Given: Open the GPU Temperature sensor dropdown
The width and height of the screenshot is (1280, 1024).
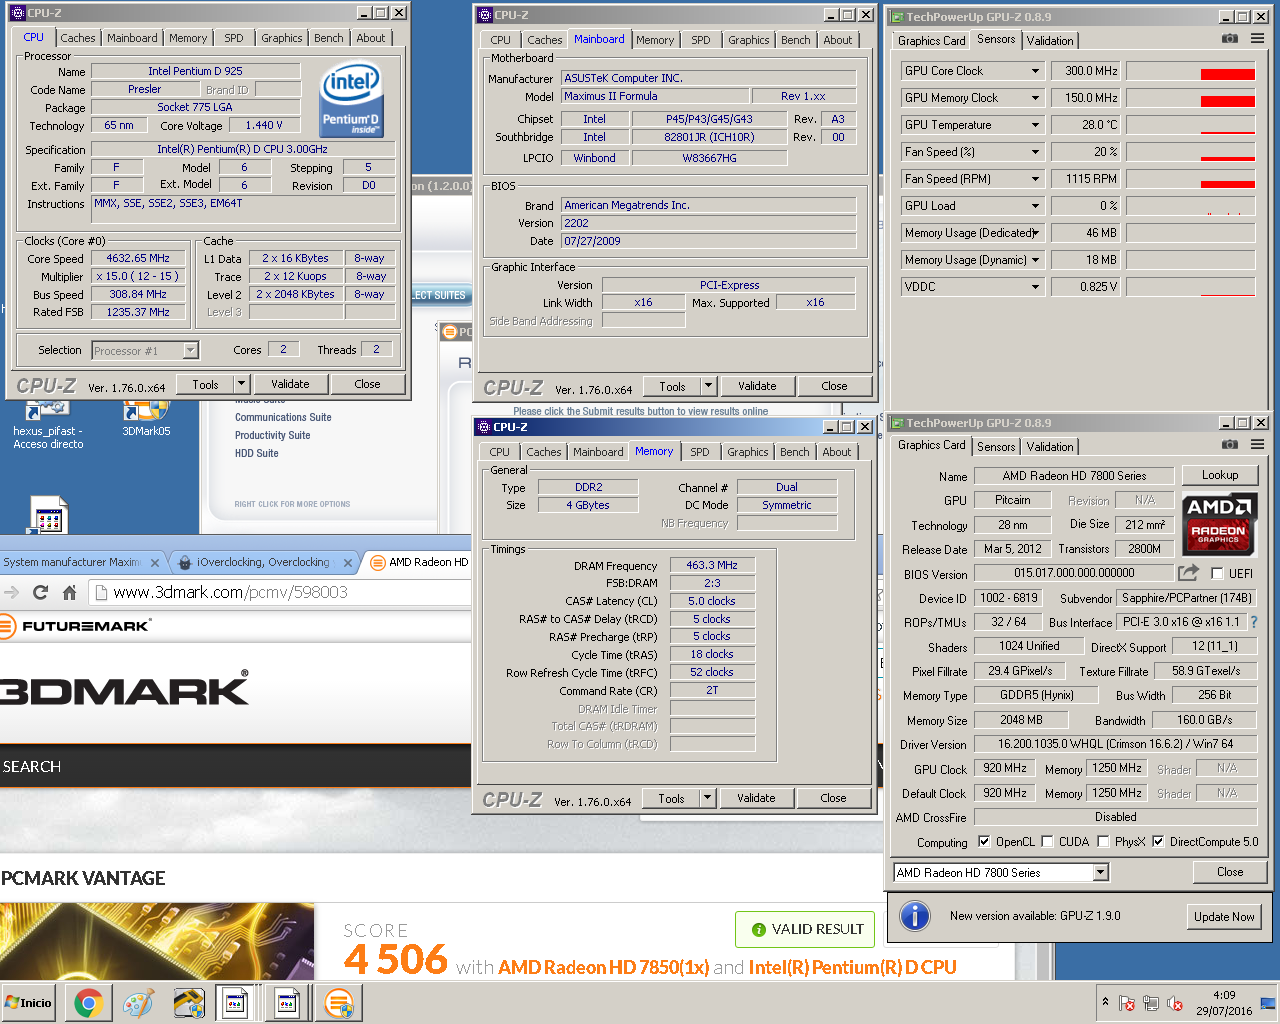Looking at the screenshot, I should pos(1035,125).
